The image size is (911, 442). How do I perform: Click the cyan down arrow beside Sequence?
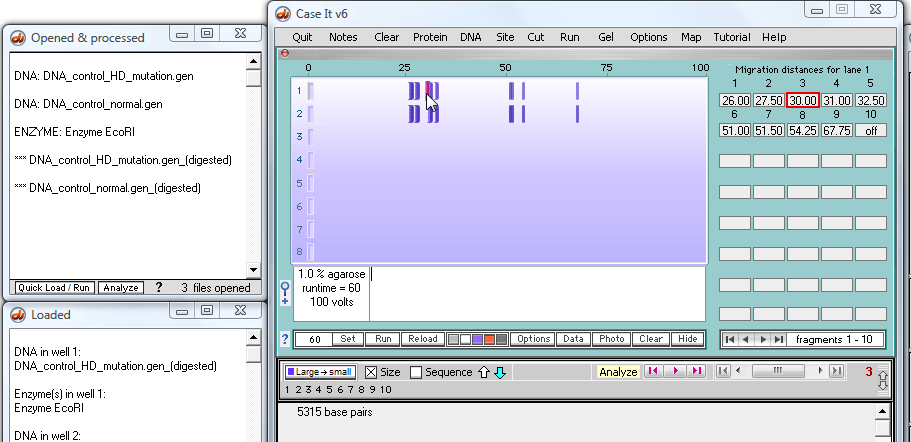[x=500, y=372]
